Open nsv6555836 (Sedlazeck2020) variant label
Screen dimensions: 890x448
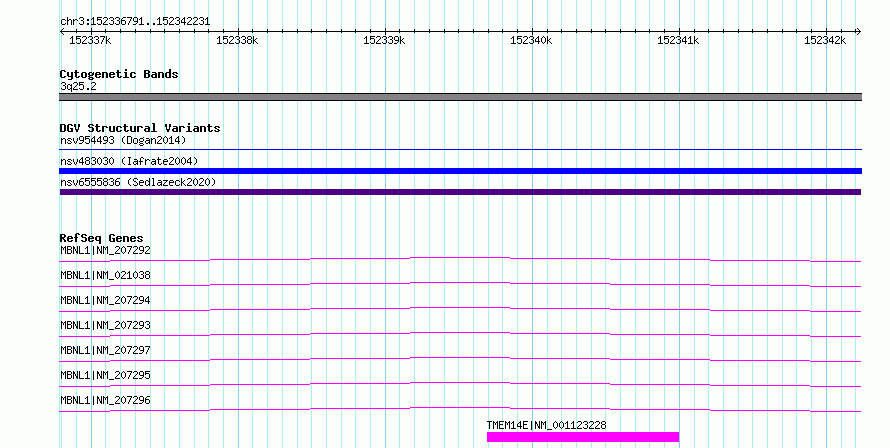point(138,182)
